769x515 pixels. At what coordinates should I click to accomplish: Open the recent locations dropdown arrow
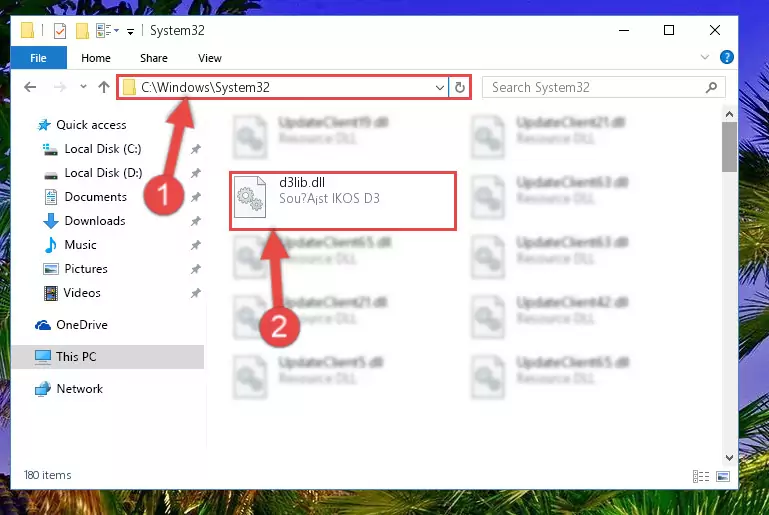coord(83,87)
